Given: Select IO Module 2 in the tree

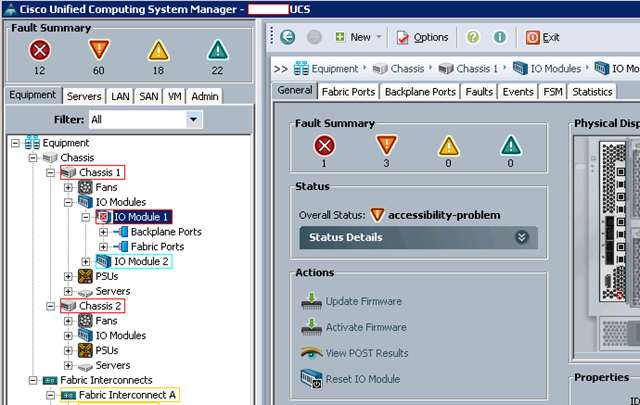Looking at the screenshot, I should (134, 261).
